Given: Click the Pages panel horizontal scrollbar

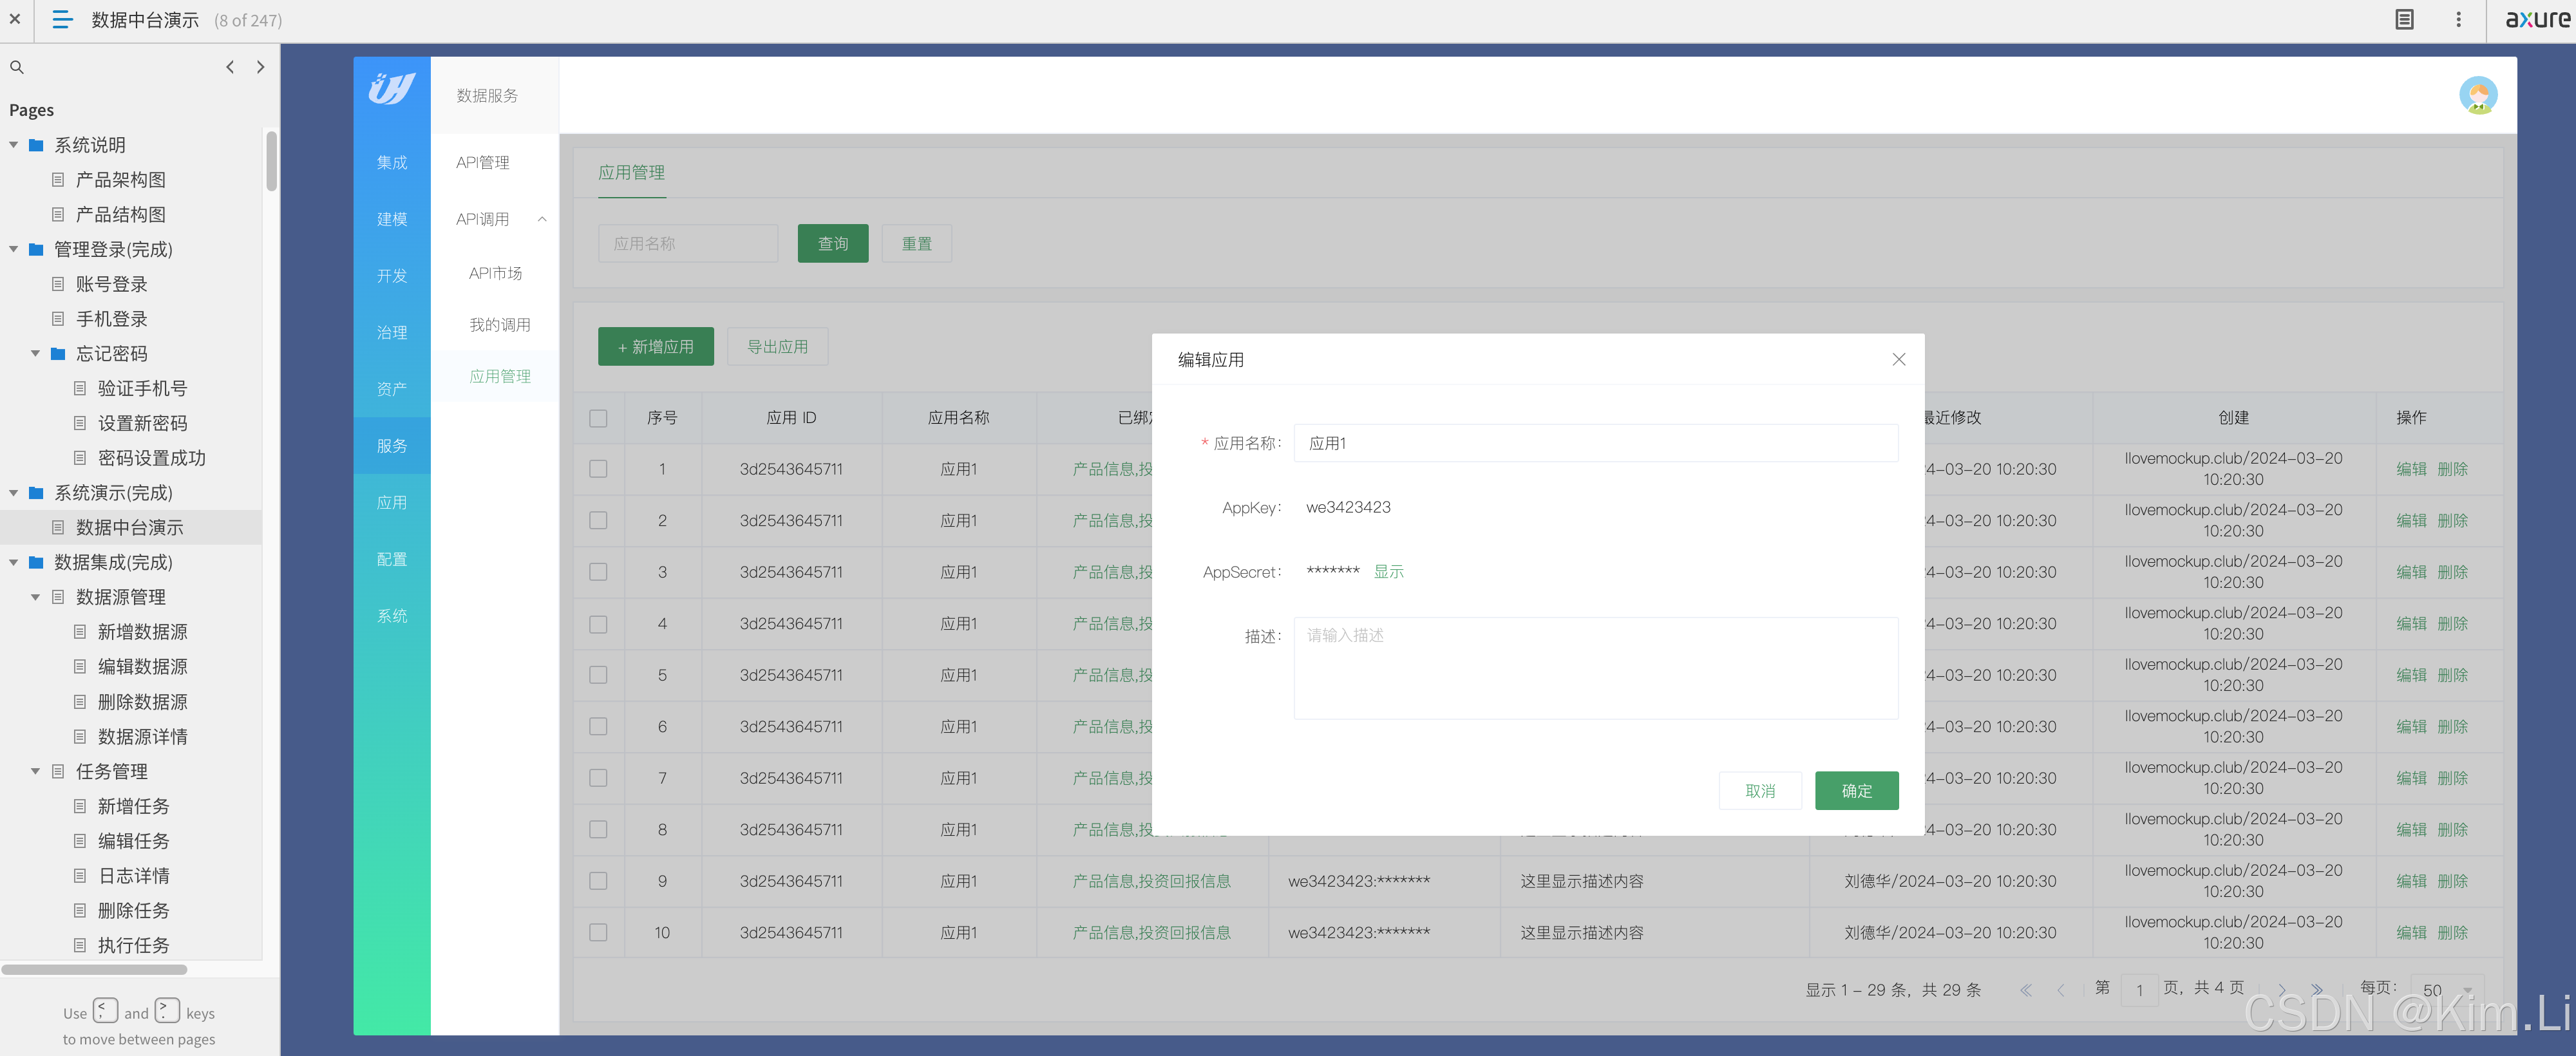Looking at the screenshot, I should (x=94, y=969).
